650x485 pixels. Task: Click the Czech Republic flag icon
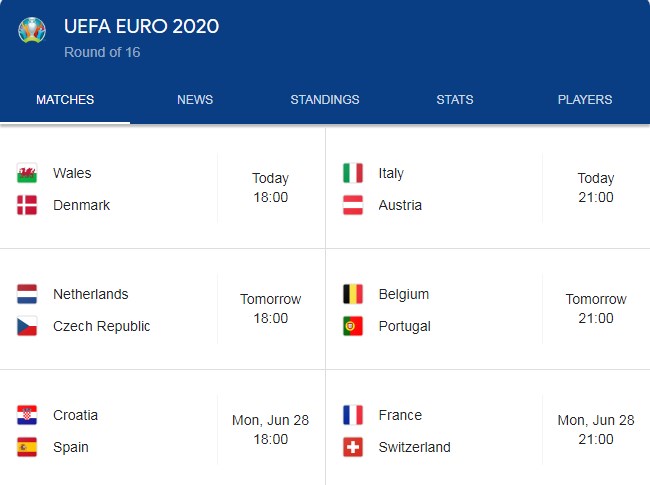coord(27,326)
